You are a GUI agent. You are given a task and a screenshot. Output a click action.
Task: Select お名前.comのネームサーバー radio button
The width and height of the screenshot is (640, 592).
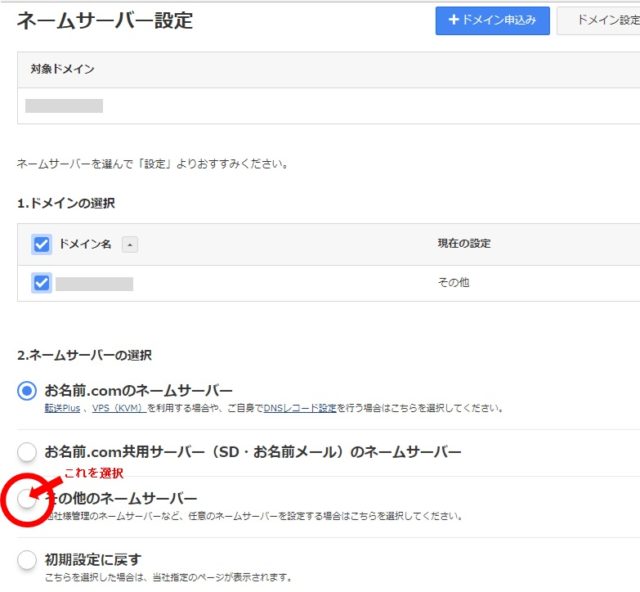tap(27, 390)
